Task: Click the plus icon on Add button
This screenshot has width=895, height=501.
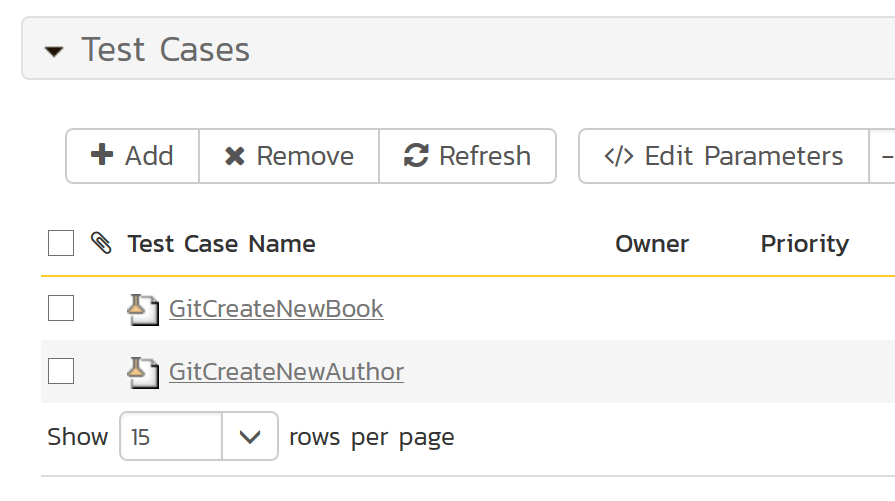Action: 102,156
